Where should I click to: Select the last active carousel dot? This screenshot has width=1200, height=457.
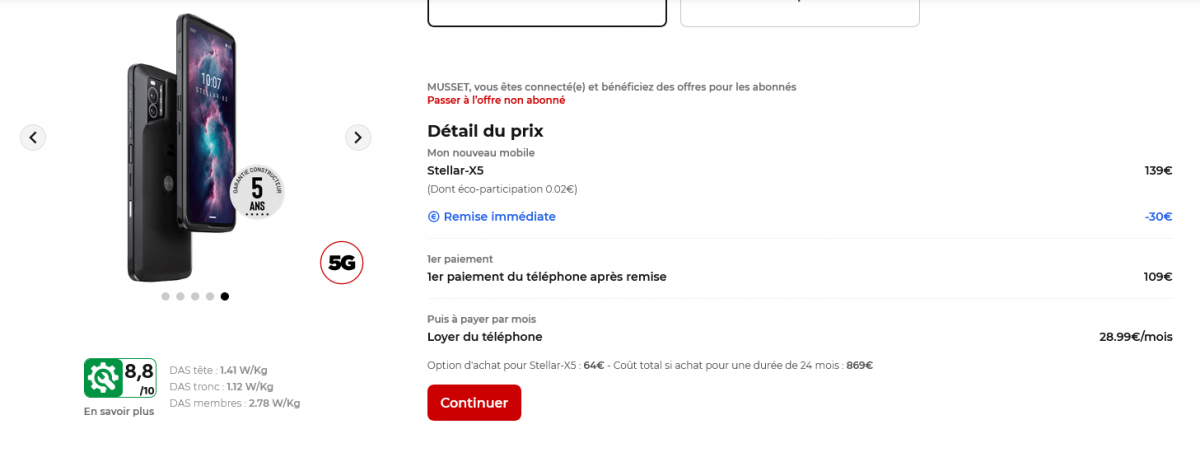pos(225,296)
